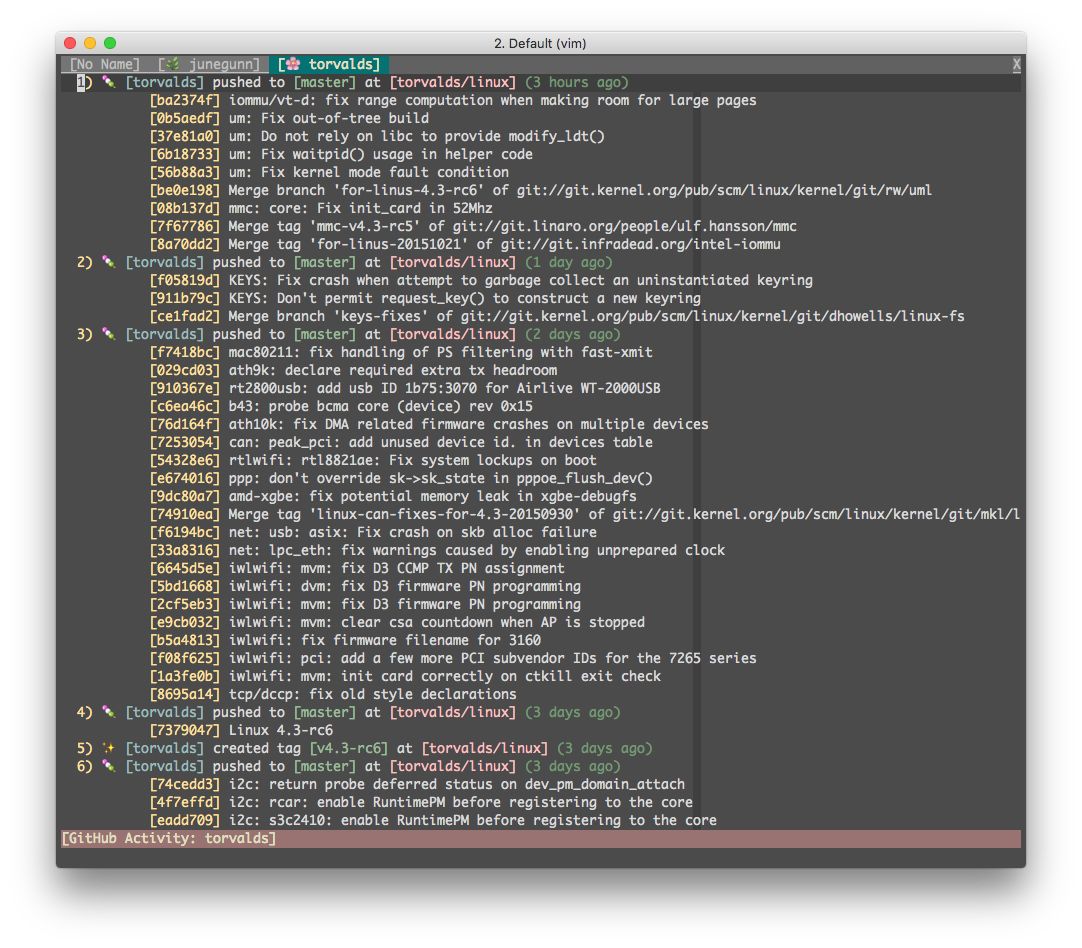
Task: Open [master] branch link on event 2
Action: pos(325,262)
